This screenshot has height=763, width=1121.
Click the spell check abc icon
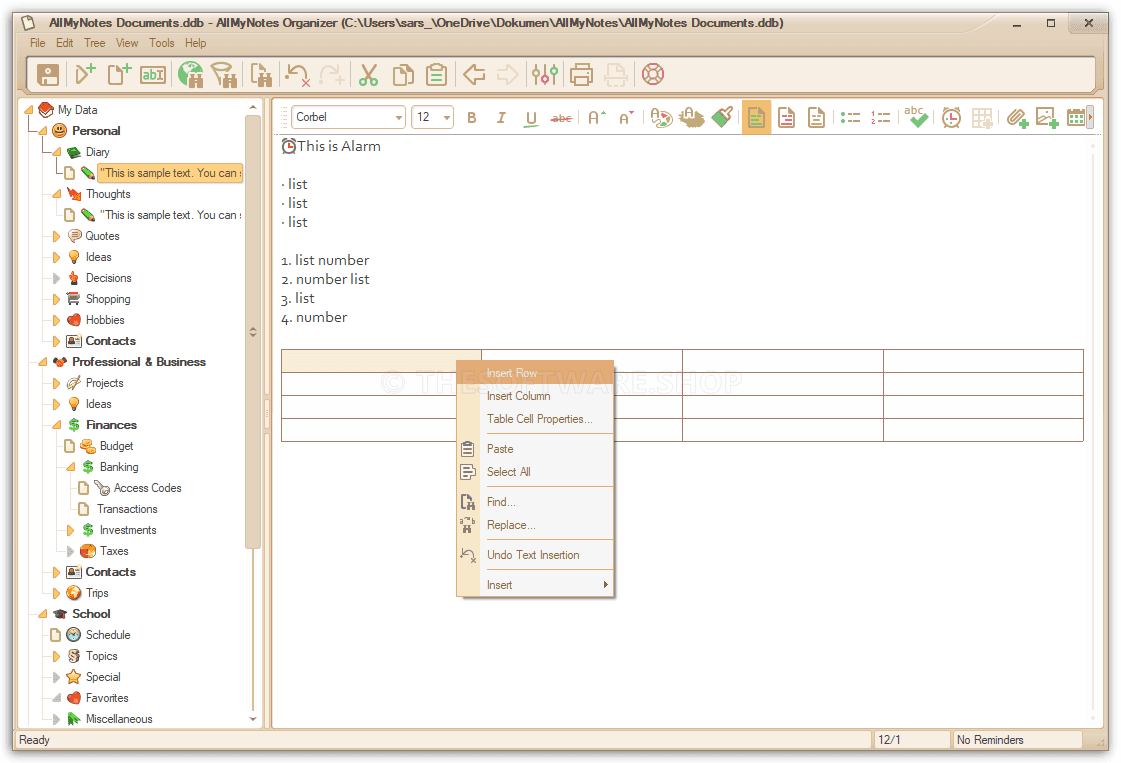(916, 117)
